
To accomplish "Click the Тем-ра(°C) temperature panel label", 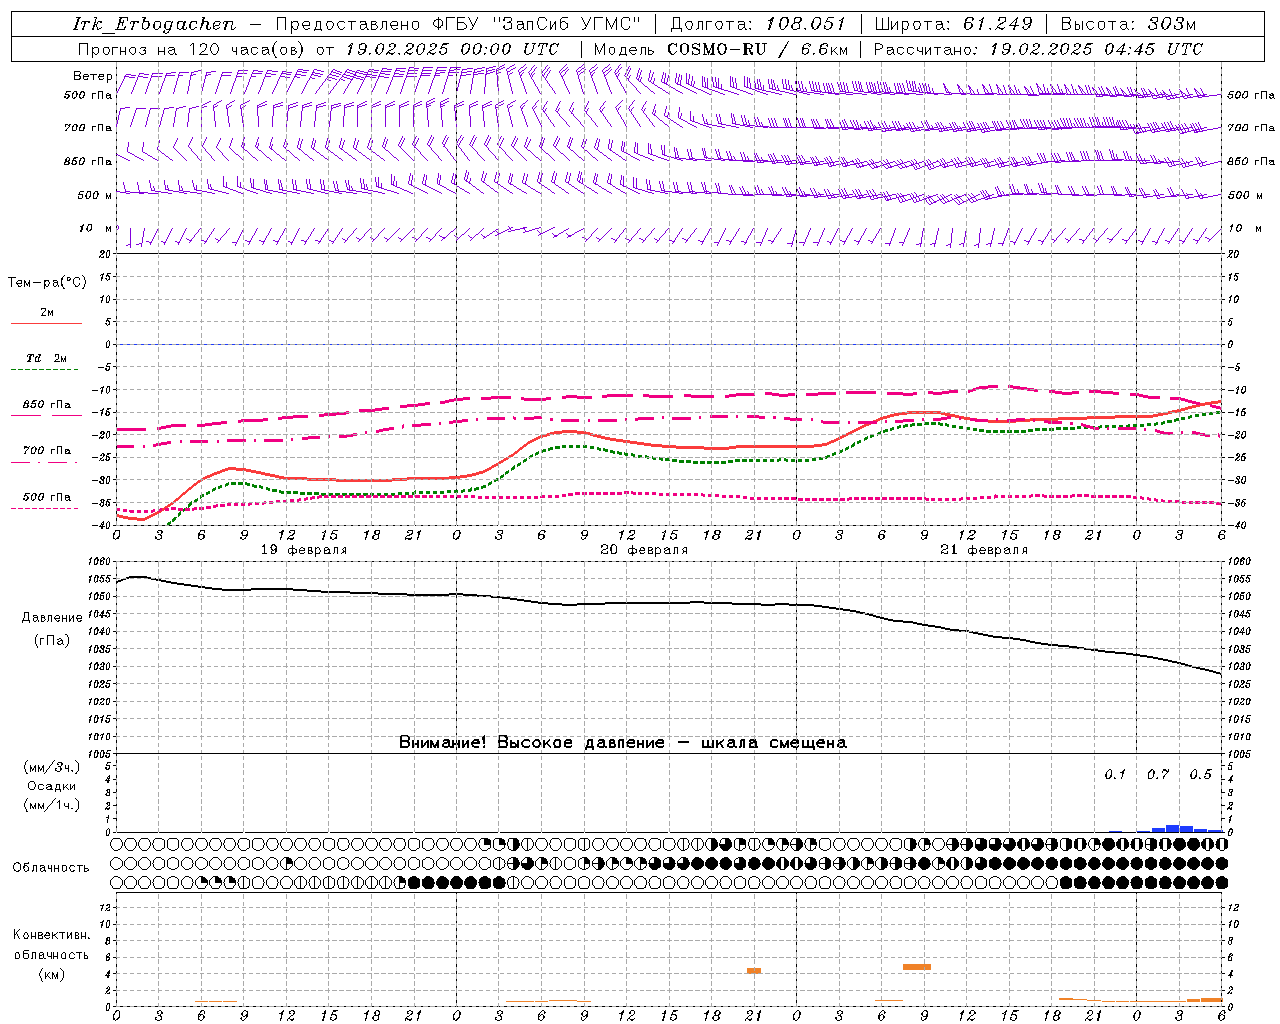I will 47,282.
